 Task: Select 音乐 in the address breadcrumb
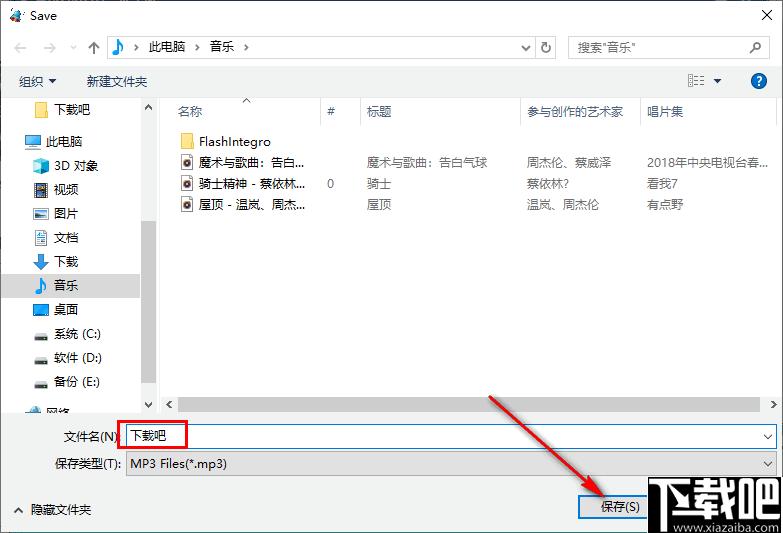coord(222,47)
